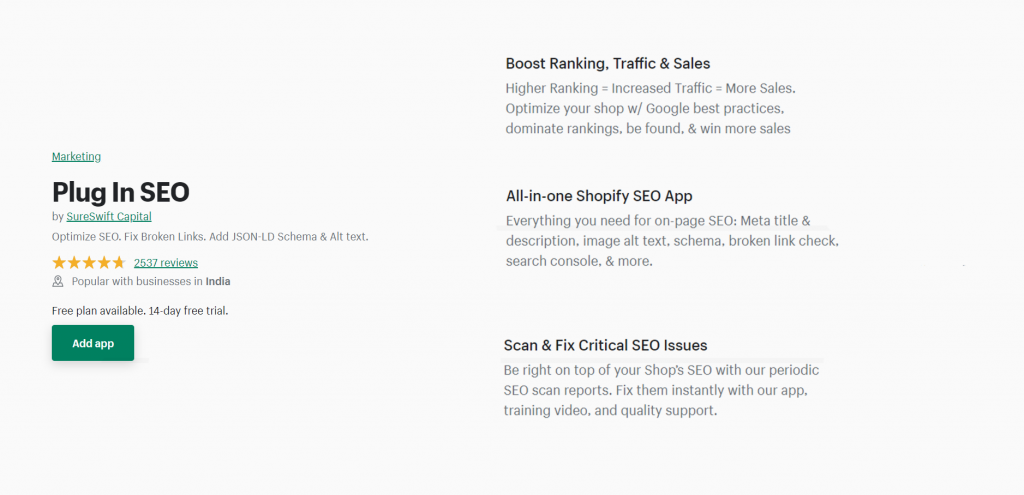Select the third rating star
Viewport: 1024px width, 495px height.
(89, 263)
